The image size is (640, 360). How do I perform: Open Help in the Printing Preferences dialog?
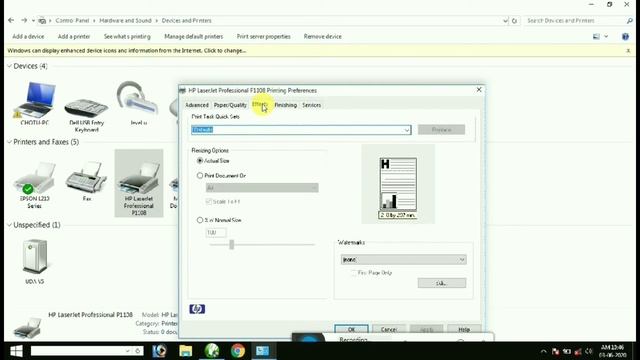click(x=464, y=329)
